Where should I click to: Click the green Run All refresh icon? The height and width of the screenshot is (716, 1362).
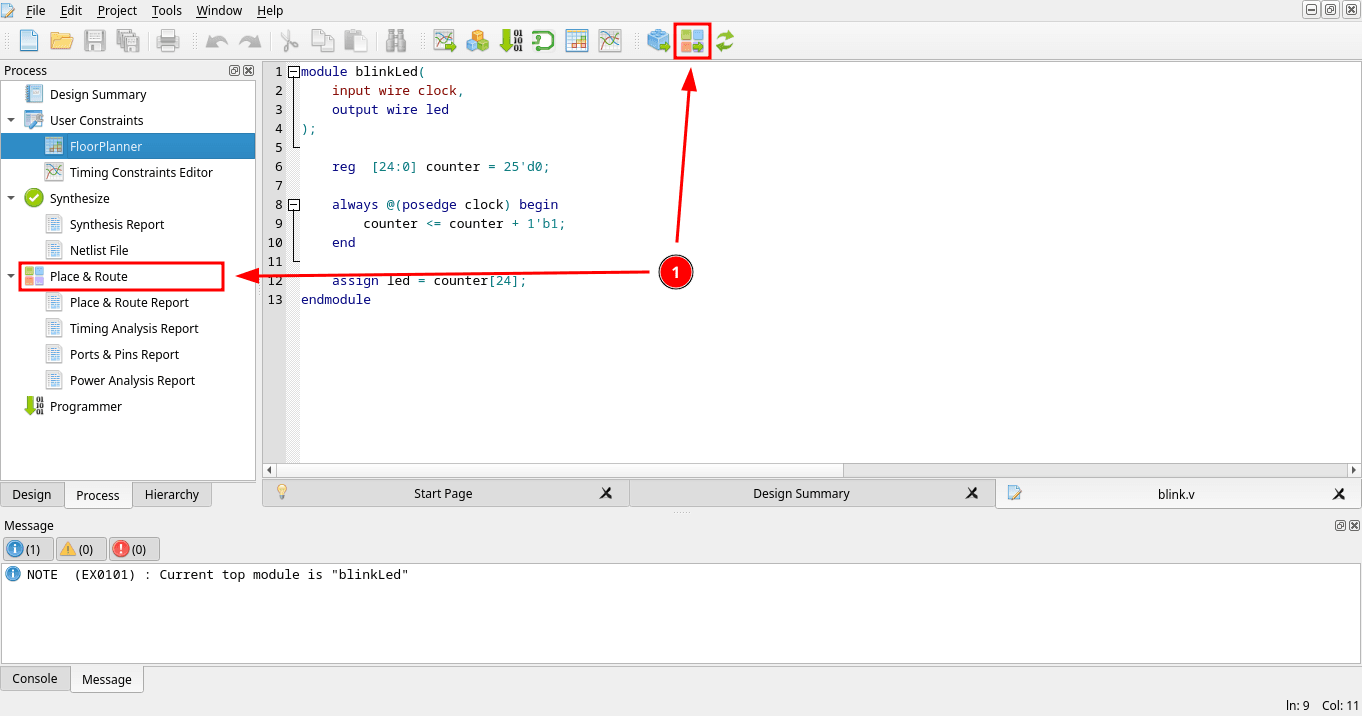(x=725, y=41)
